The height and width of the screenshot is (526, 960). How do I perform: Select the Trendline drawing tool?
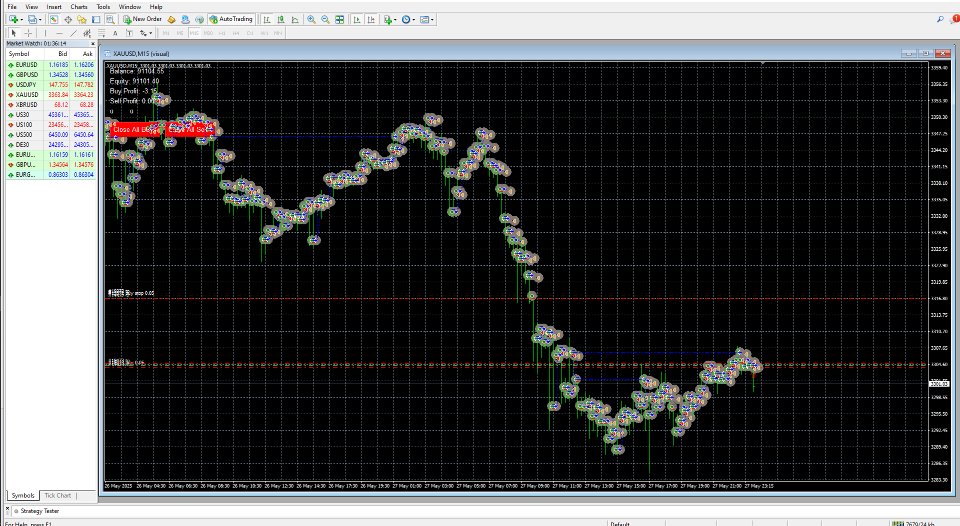point(73,33)
